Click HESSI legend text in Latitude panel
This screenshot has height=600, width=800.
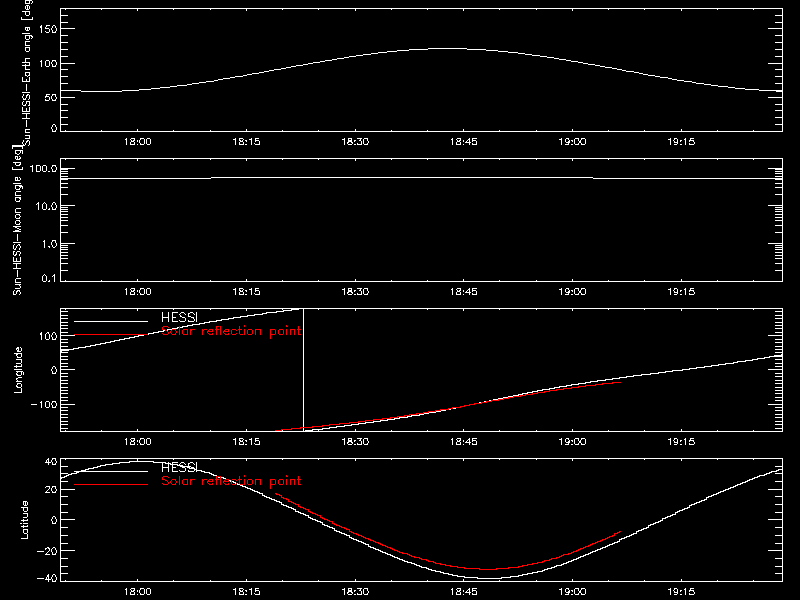[x=179, y=467]
